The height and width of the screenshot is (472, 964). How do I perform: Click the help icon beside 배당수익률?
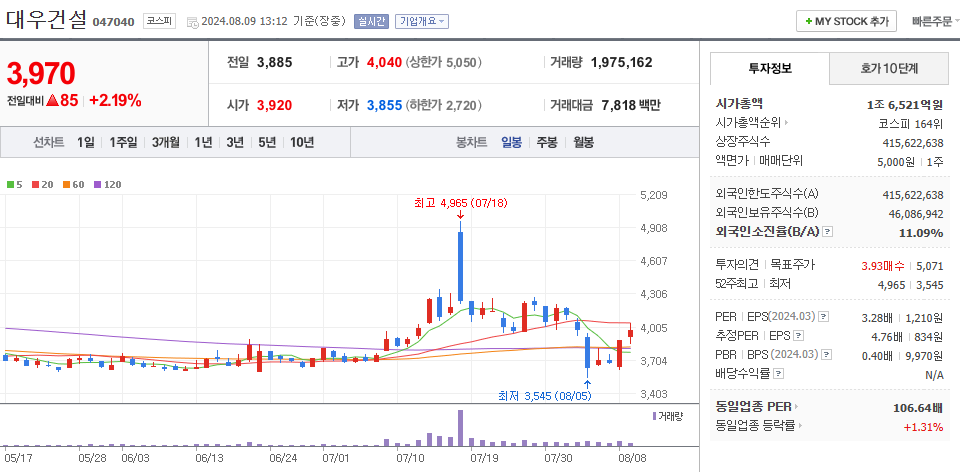778,374
